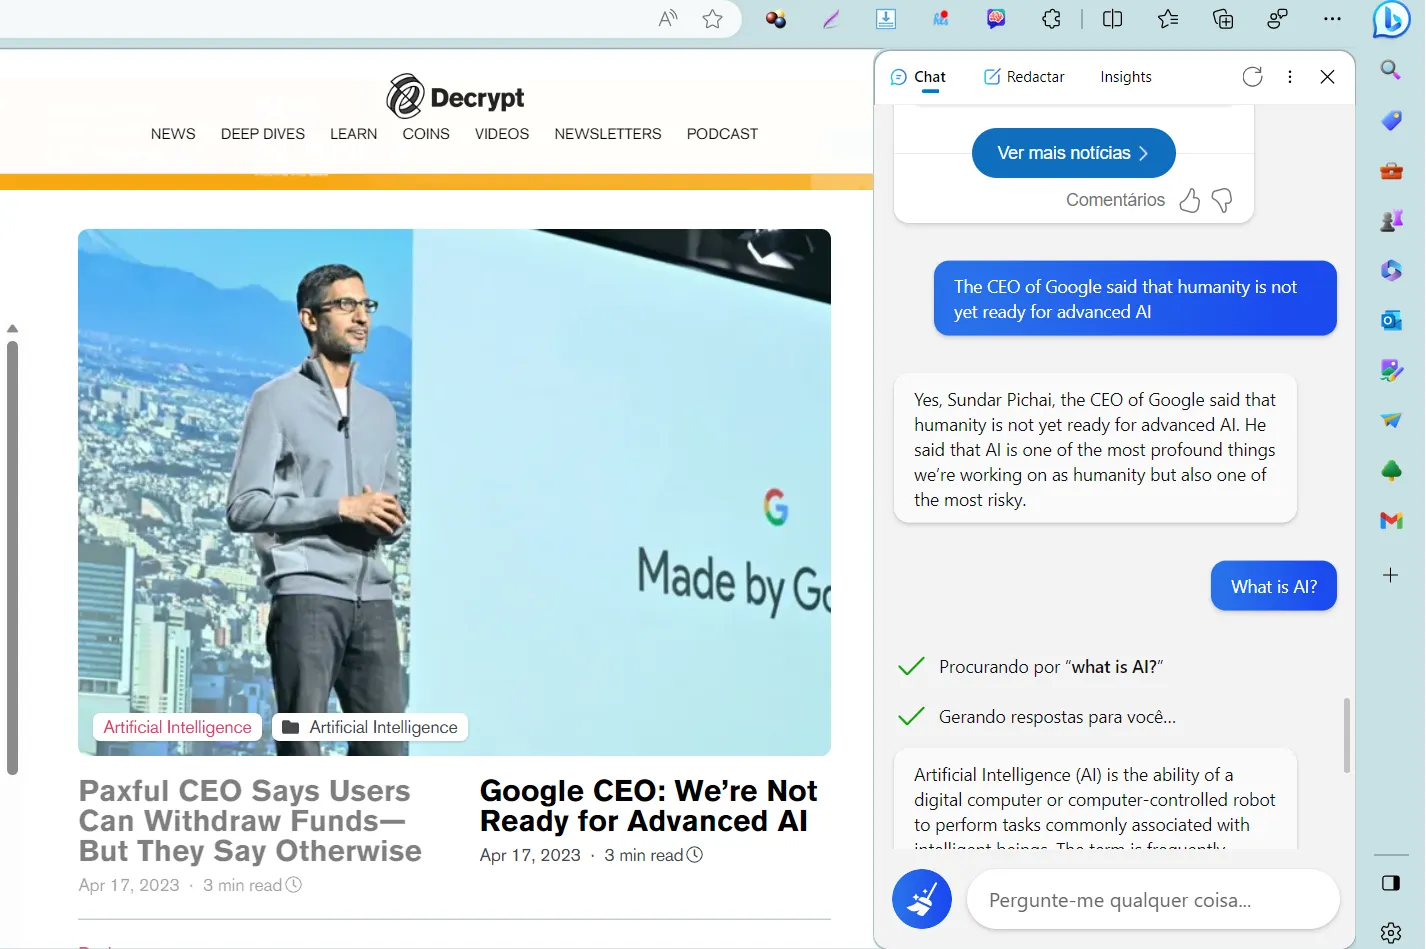Click the Pergunte-me qualquer coisa input field
Screen dimensions: 1426x949
pyautogui.click(x=1152, y=900)
